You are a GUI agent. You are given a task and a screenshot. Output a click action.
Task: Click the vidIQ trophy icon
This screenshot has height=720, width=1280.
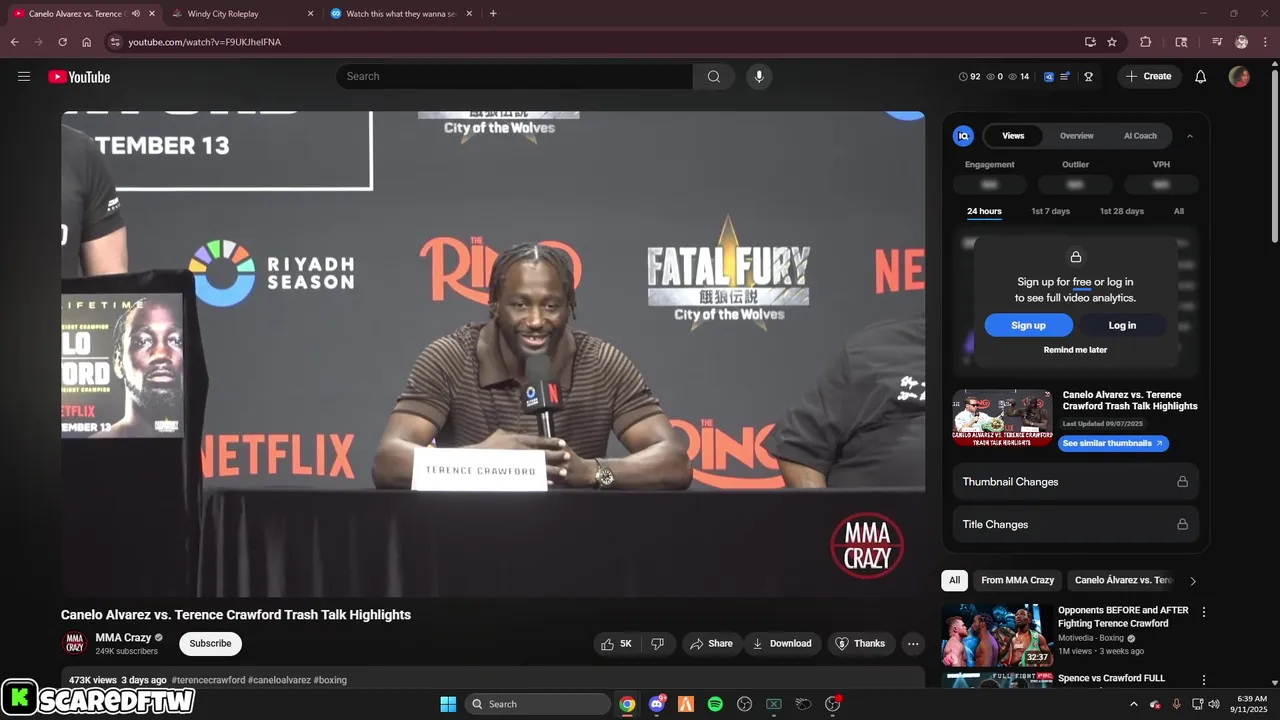coord(1088,76)
